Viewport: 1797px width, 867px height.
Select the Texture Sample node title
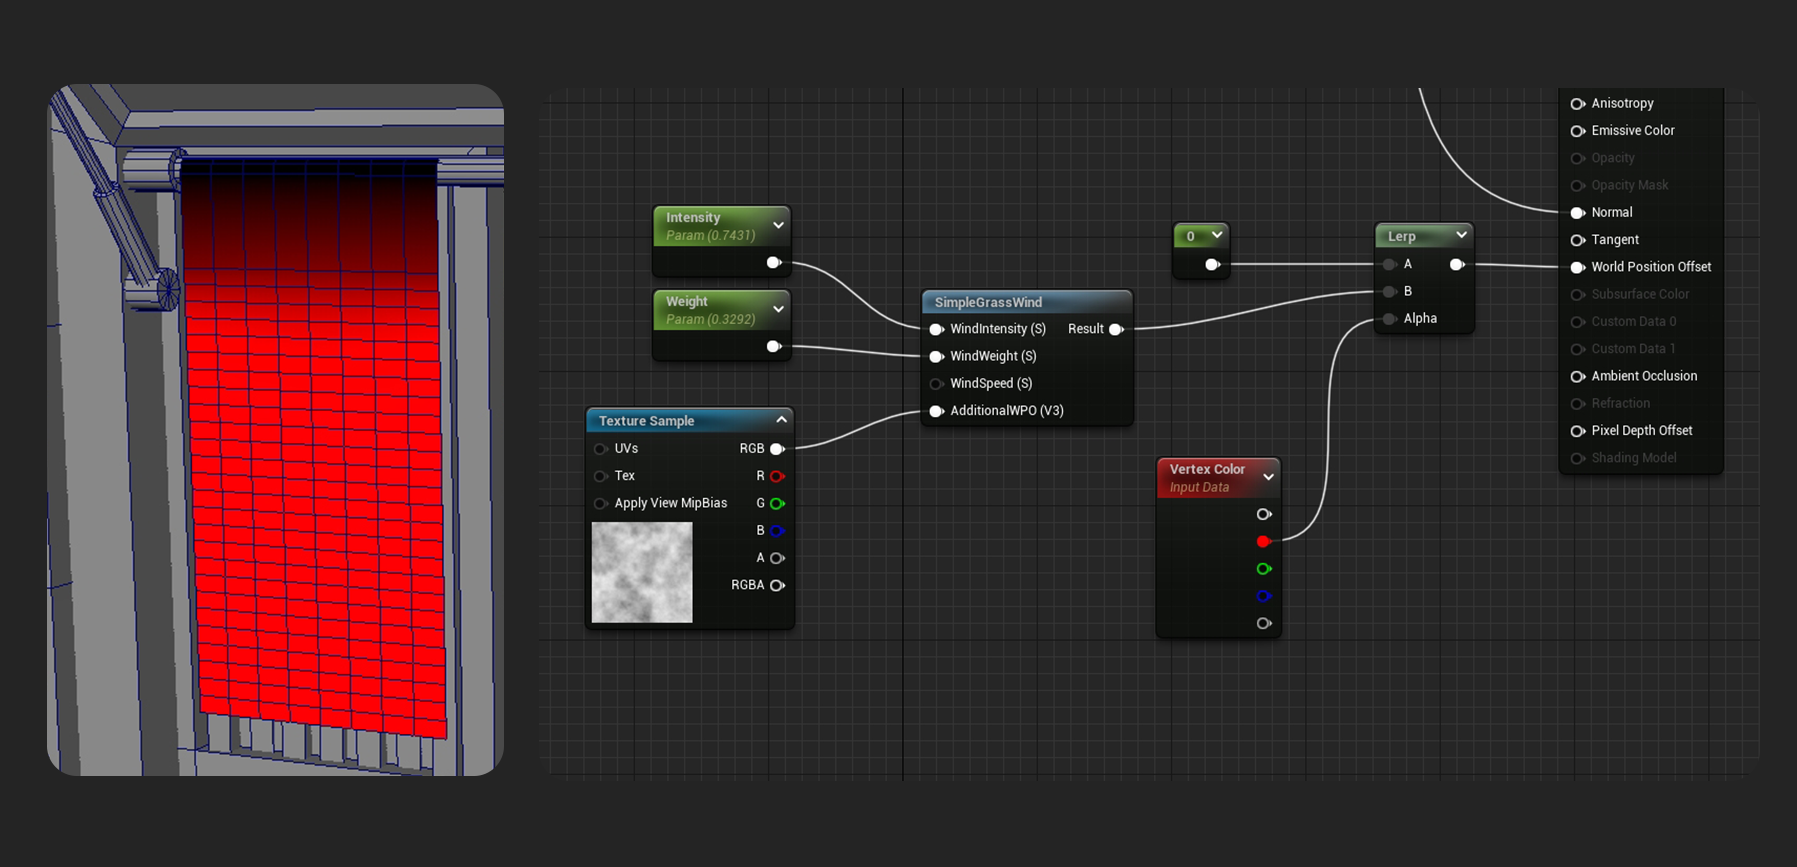[646, 421]
